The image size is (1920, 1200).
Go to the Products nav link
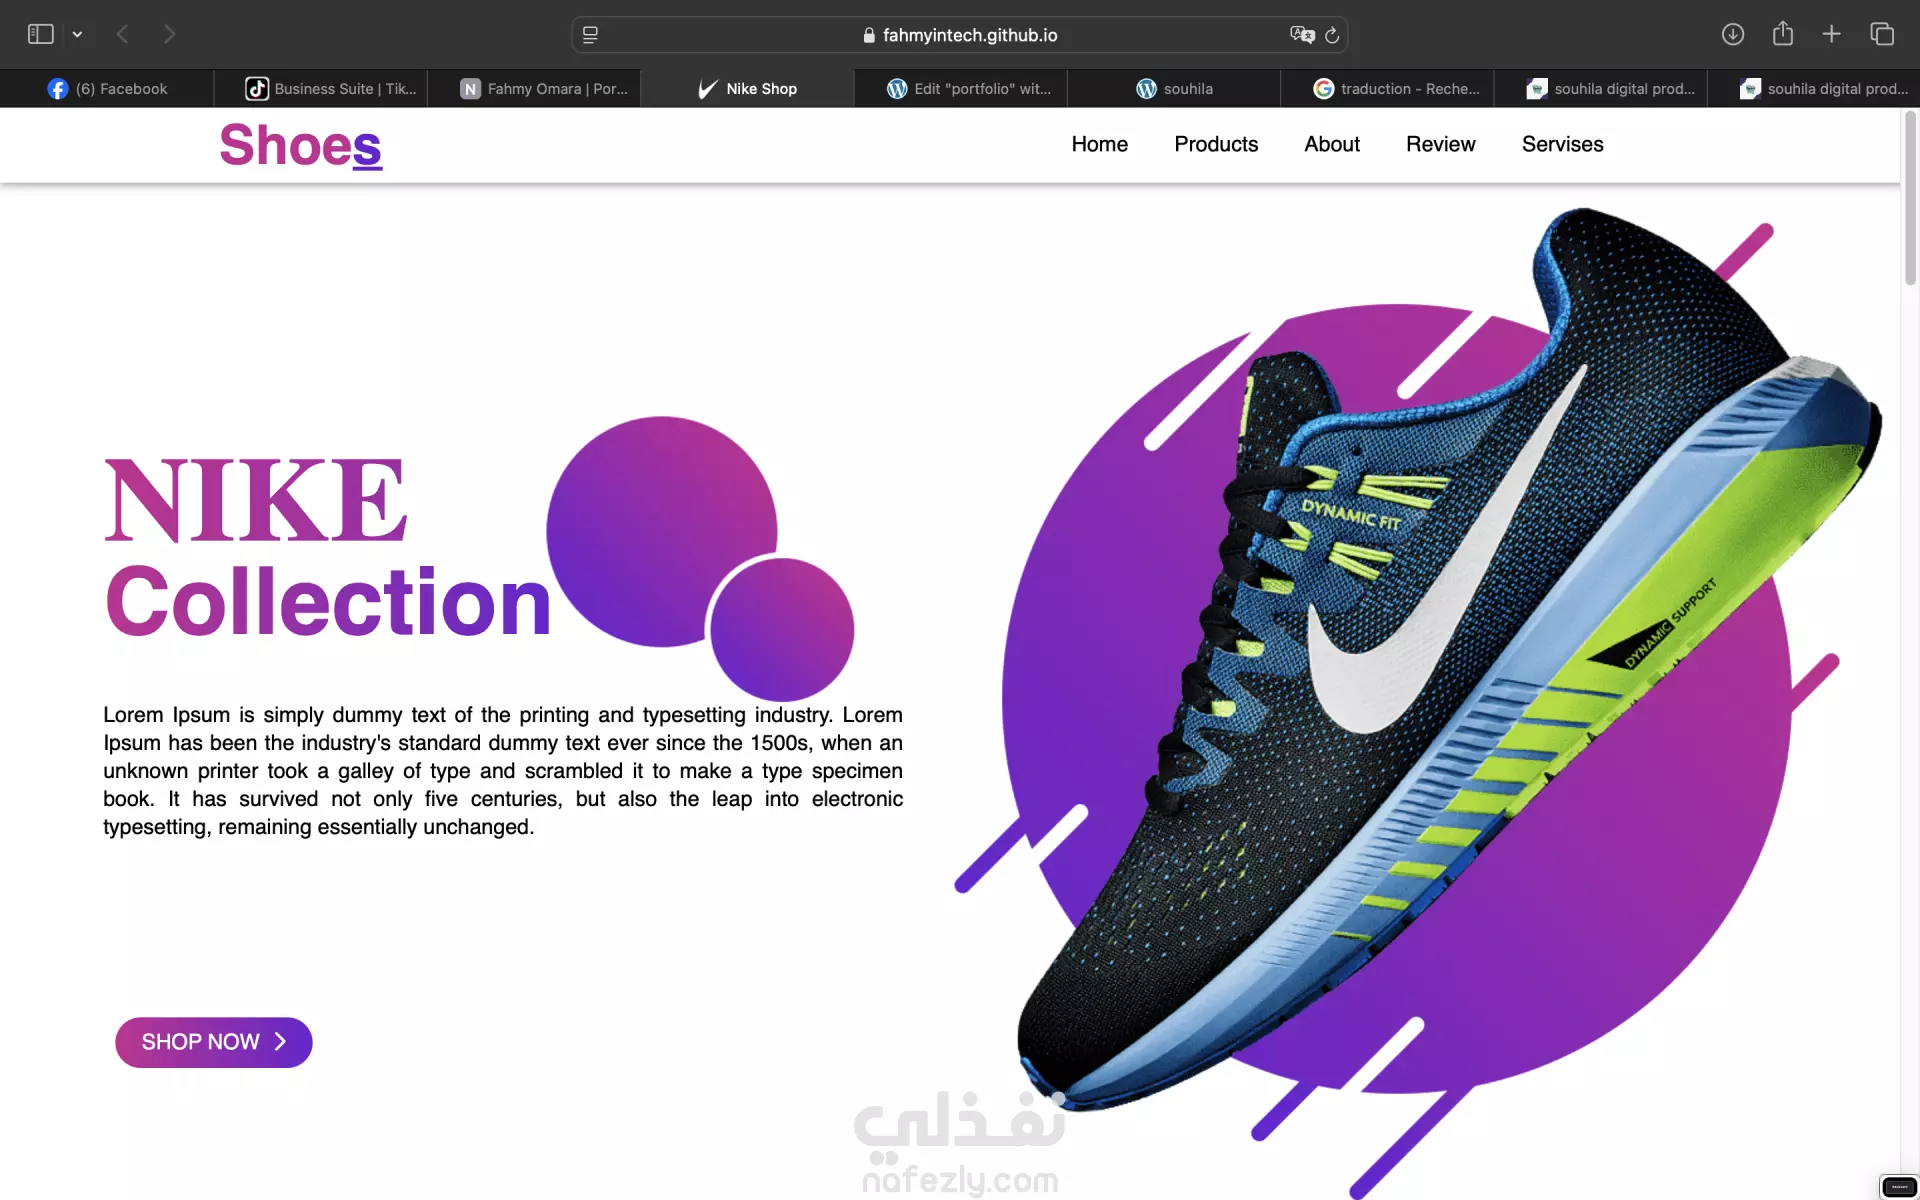[x=1216, y=144]
